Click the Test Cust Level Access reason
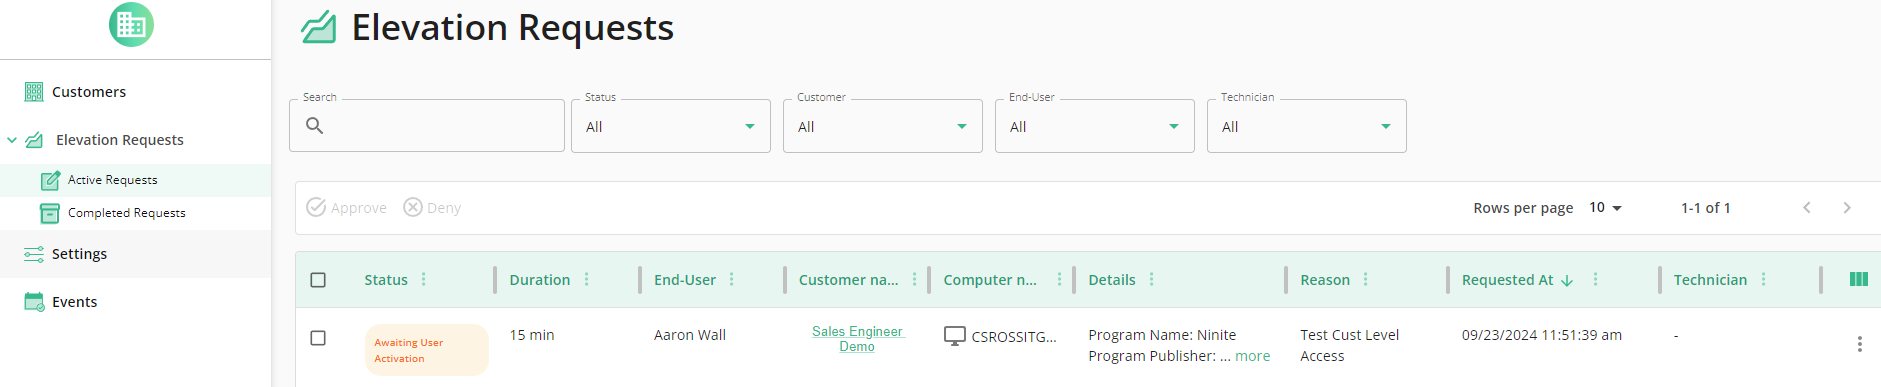The width and height of the screenshot is (1881, 387). [1350, 346]
